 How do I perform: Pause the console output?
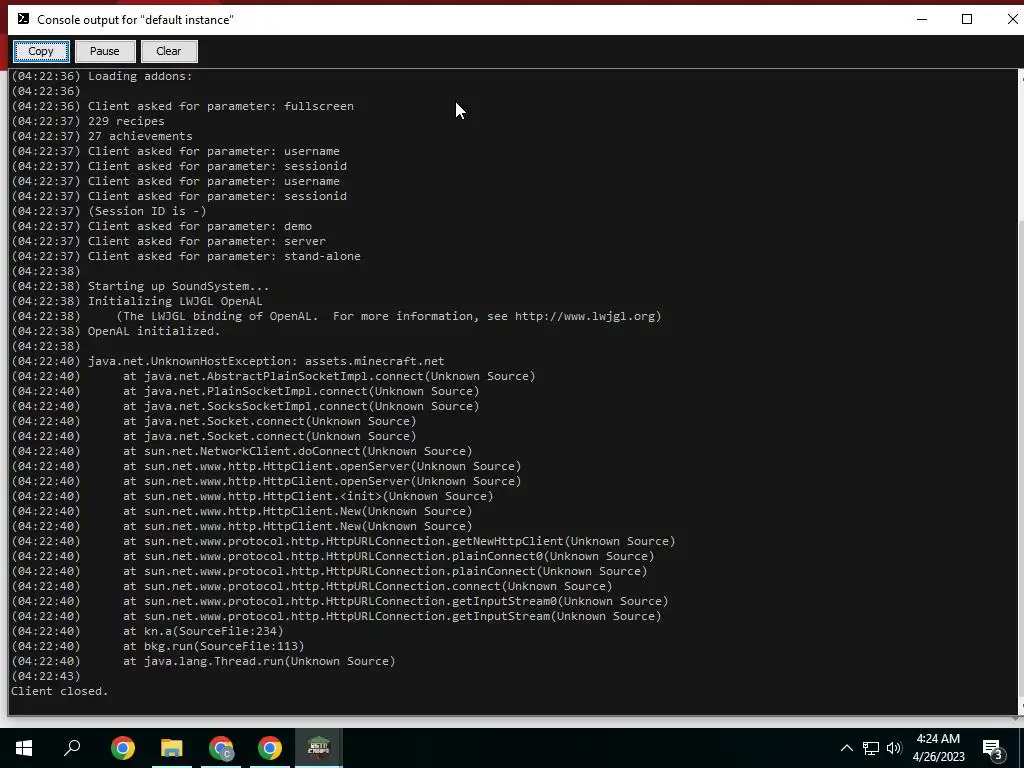coord(104,51)
